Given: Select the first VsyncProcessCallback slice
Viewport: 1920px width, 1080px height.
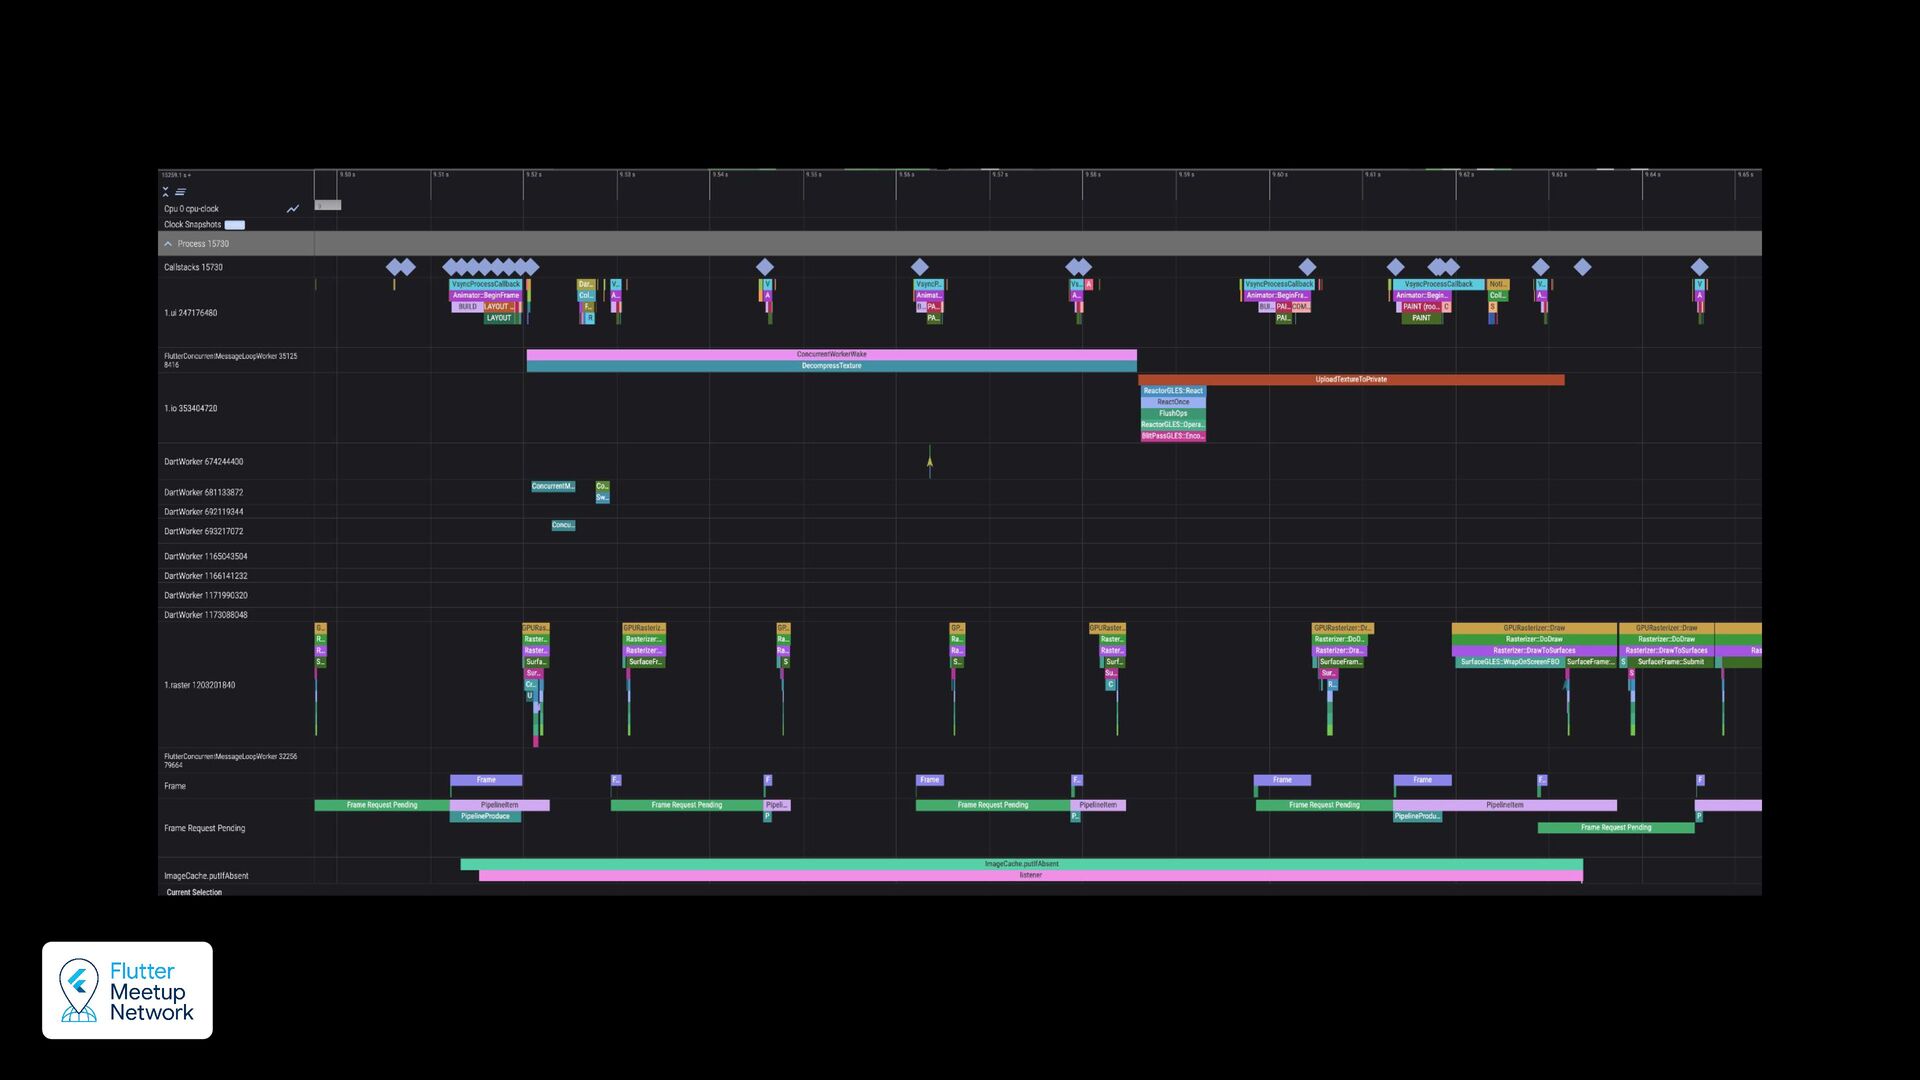Looking at the screenshot, I should (x=486, y=284).
